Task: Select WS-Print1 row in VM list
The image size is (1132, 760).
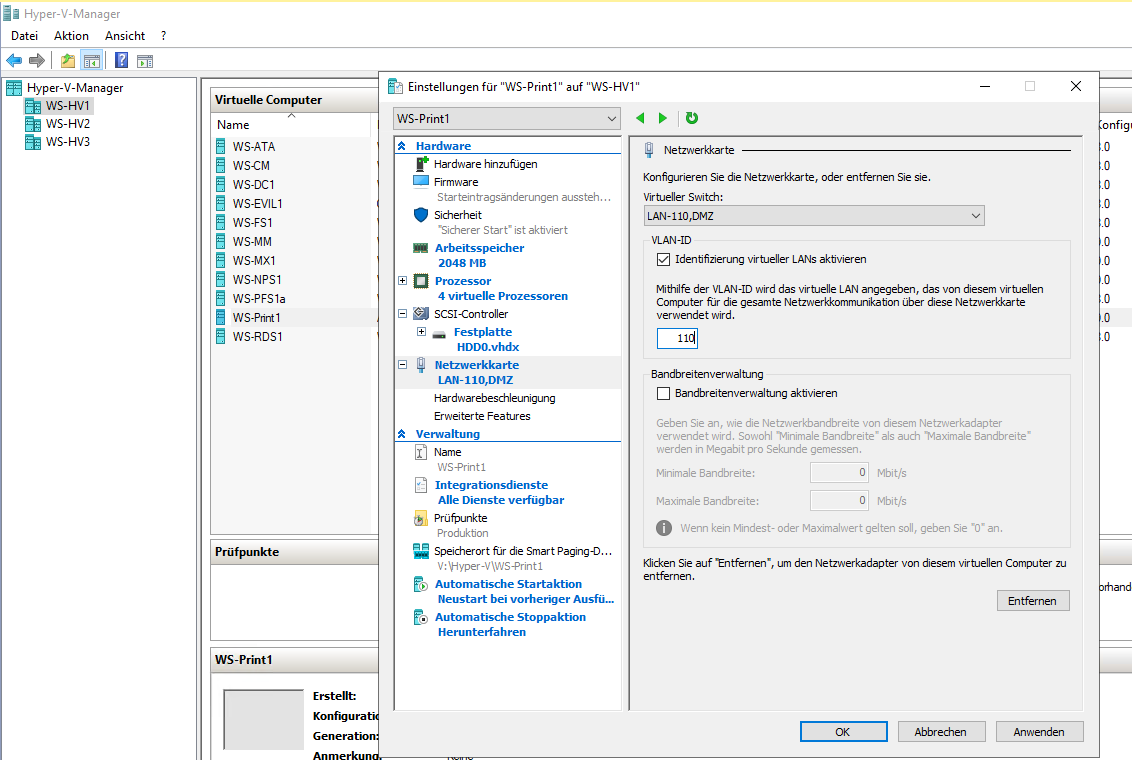Action: [x=295, y=318]
